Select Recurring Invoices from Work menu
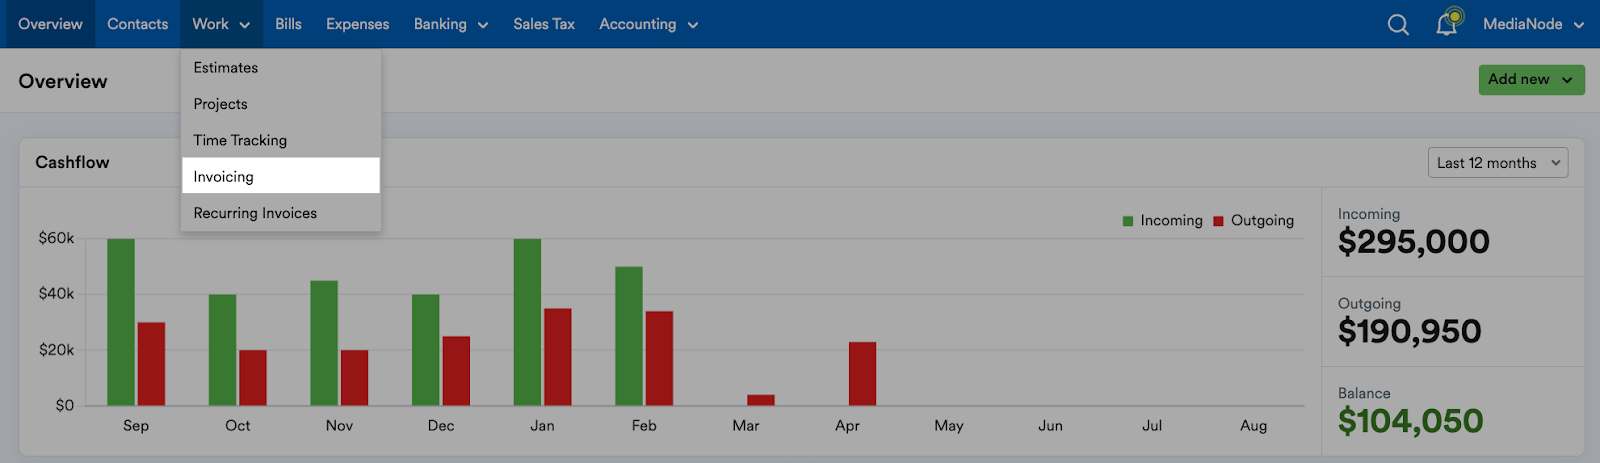This screenshot has width=1600, height=463. coord(280,213)
